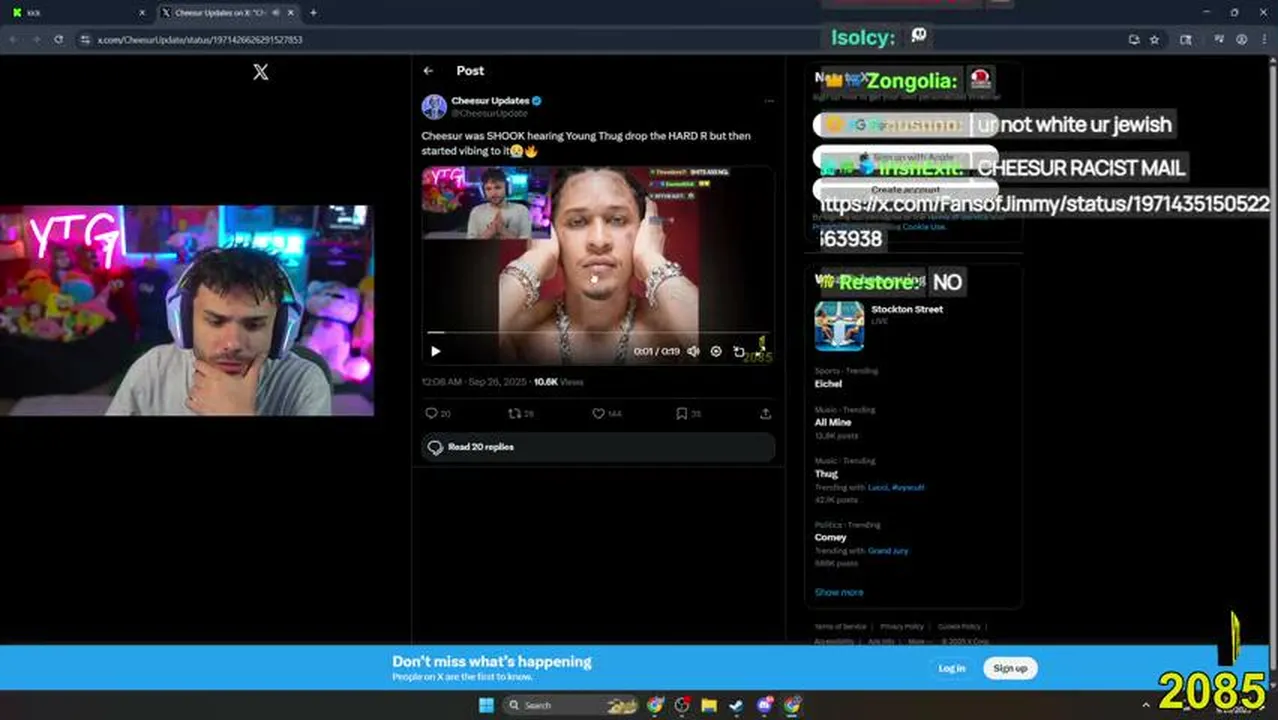
Task: Click the Grand Jury trending link
Action: point(888,551)
